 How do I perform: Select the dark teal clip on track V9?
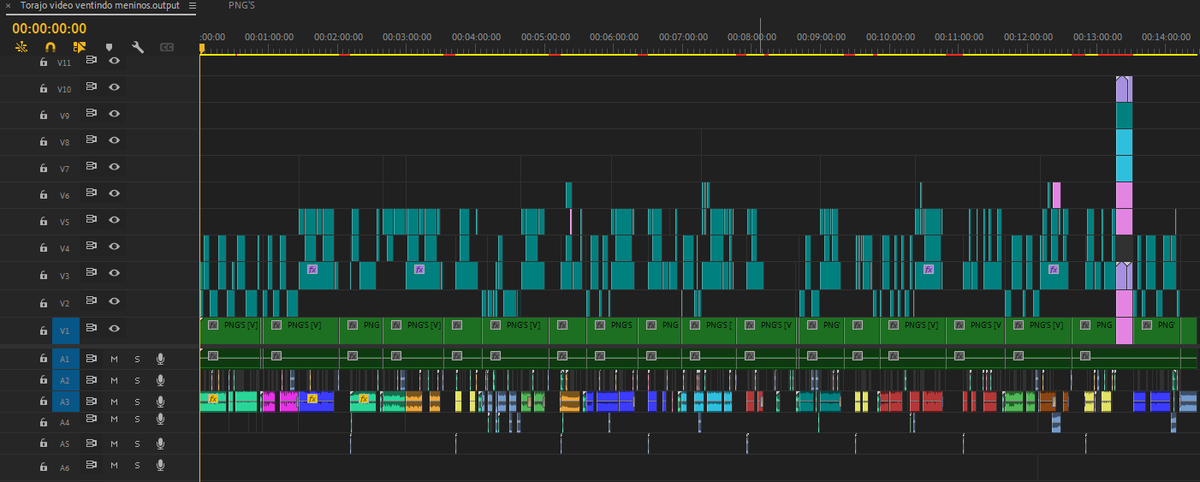pos(1124,115)
